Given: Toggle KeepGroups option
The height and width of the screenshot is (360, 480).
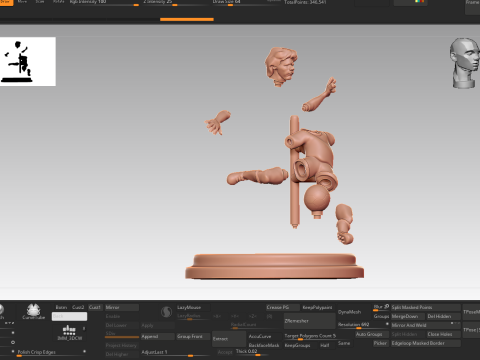Looking at the screenshot, I should (300, 345).
